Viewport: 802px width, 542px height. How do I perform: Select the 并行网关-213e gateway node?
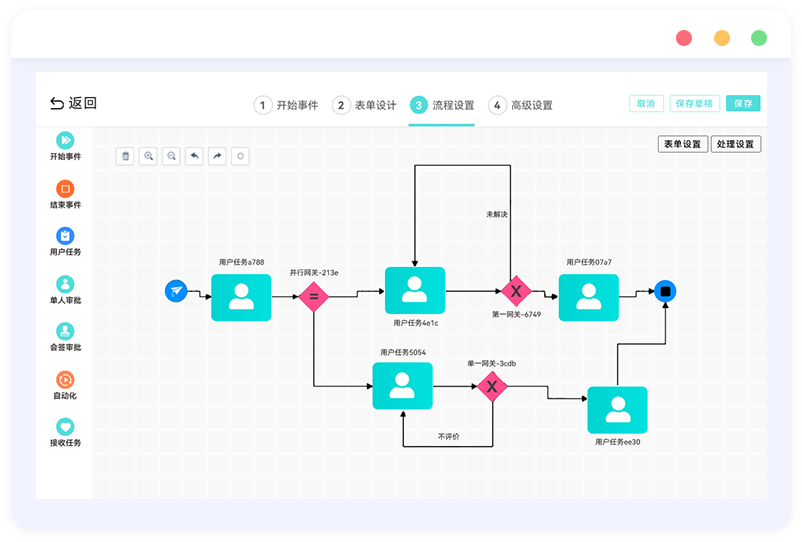(x=314, y=296)
